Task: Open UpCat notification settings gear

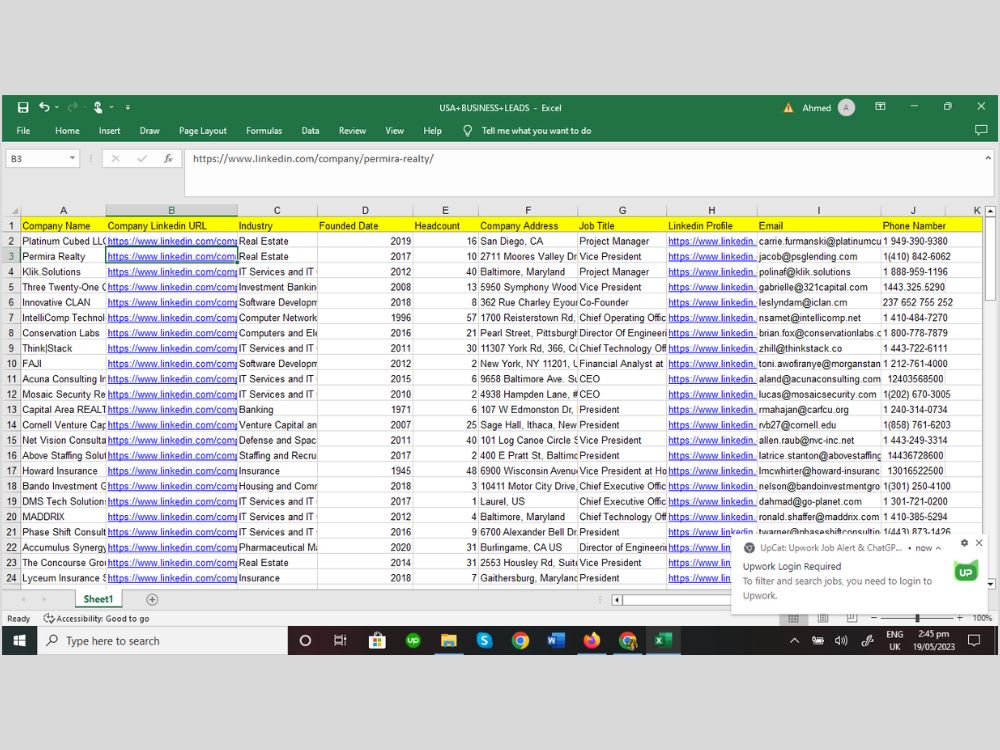Action: (x=964, y=543)
